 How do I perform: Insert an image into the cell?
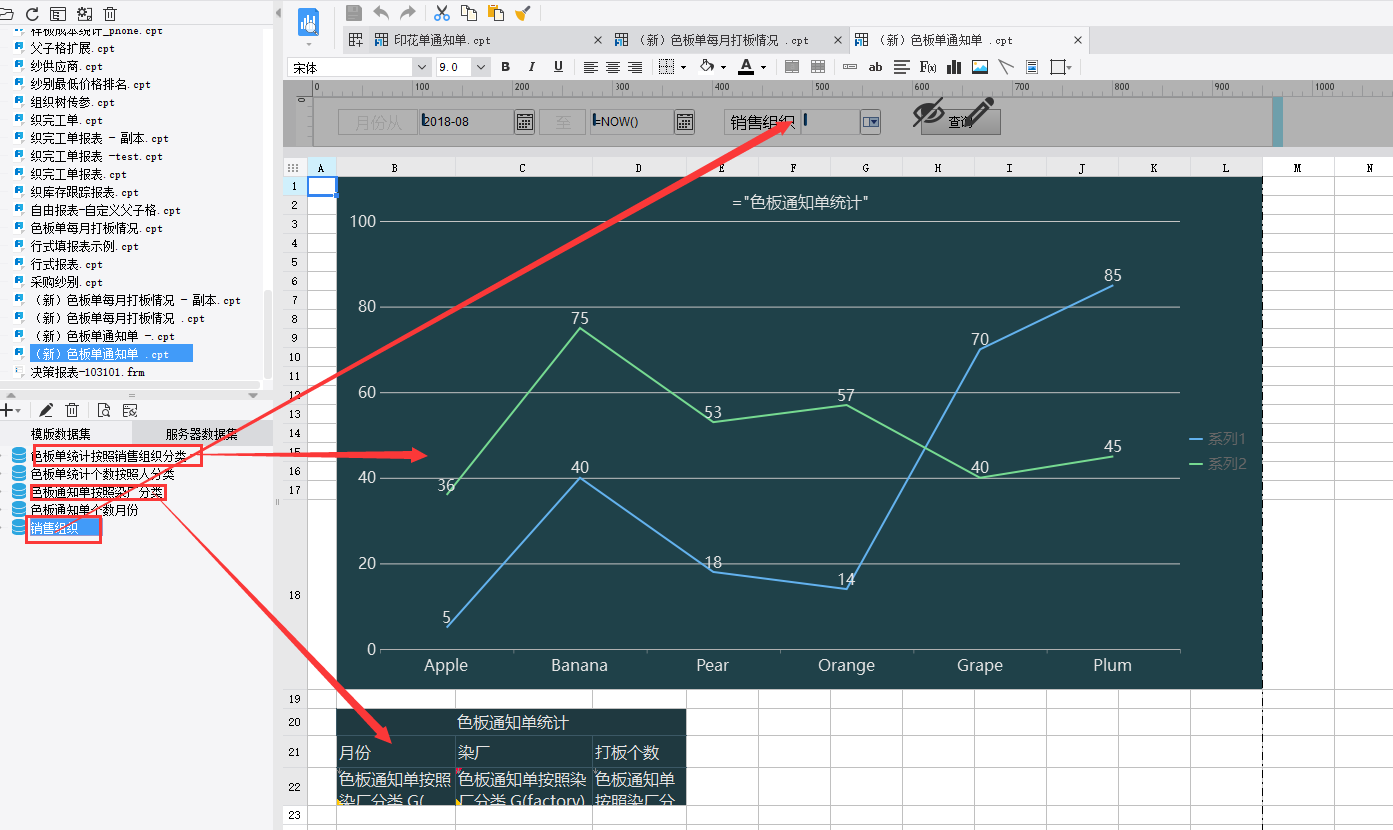(980, 67)
